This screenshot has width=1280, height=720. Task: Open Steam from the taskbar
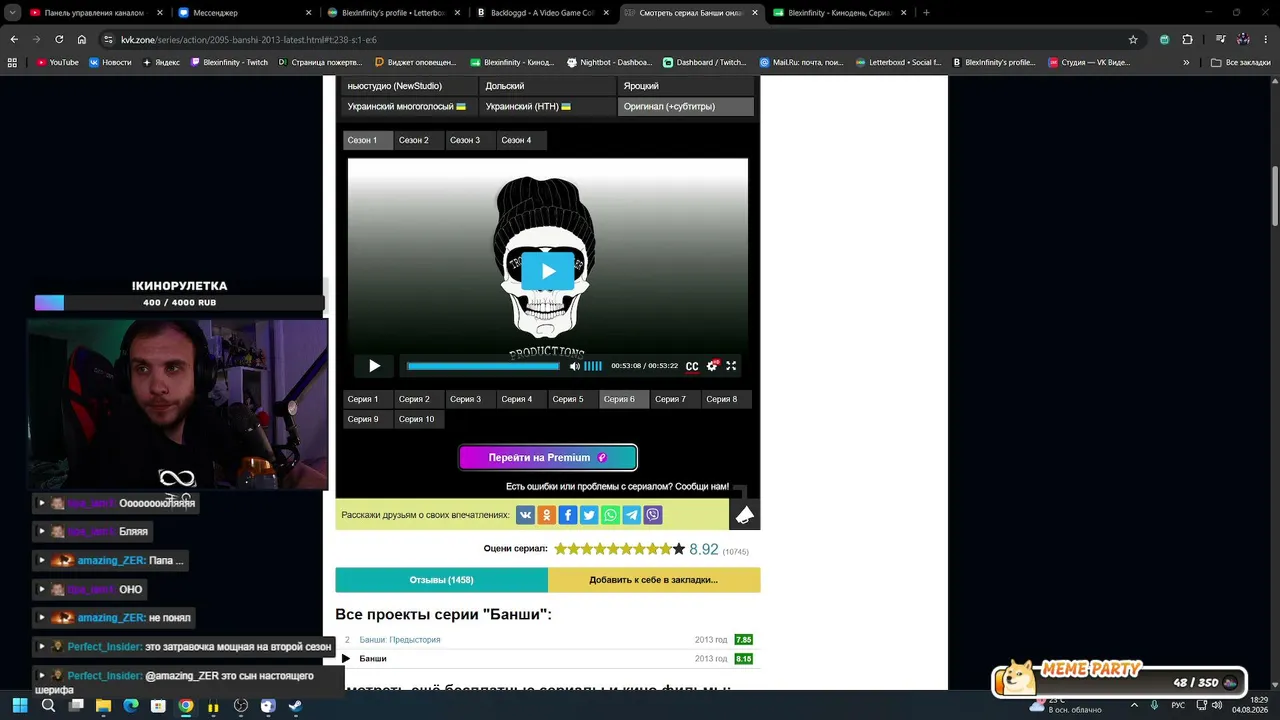point(295,706)
